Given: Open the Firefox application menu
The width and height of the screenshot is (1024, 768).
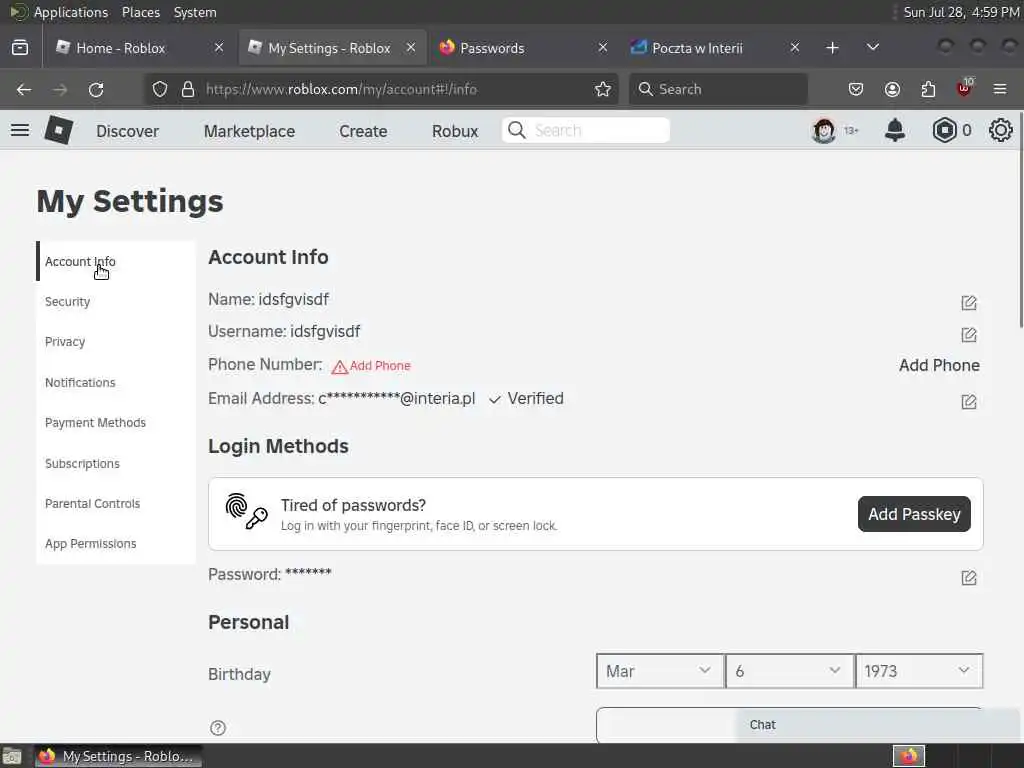Looking at the screenshot, I should [x=1000, y=89].
